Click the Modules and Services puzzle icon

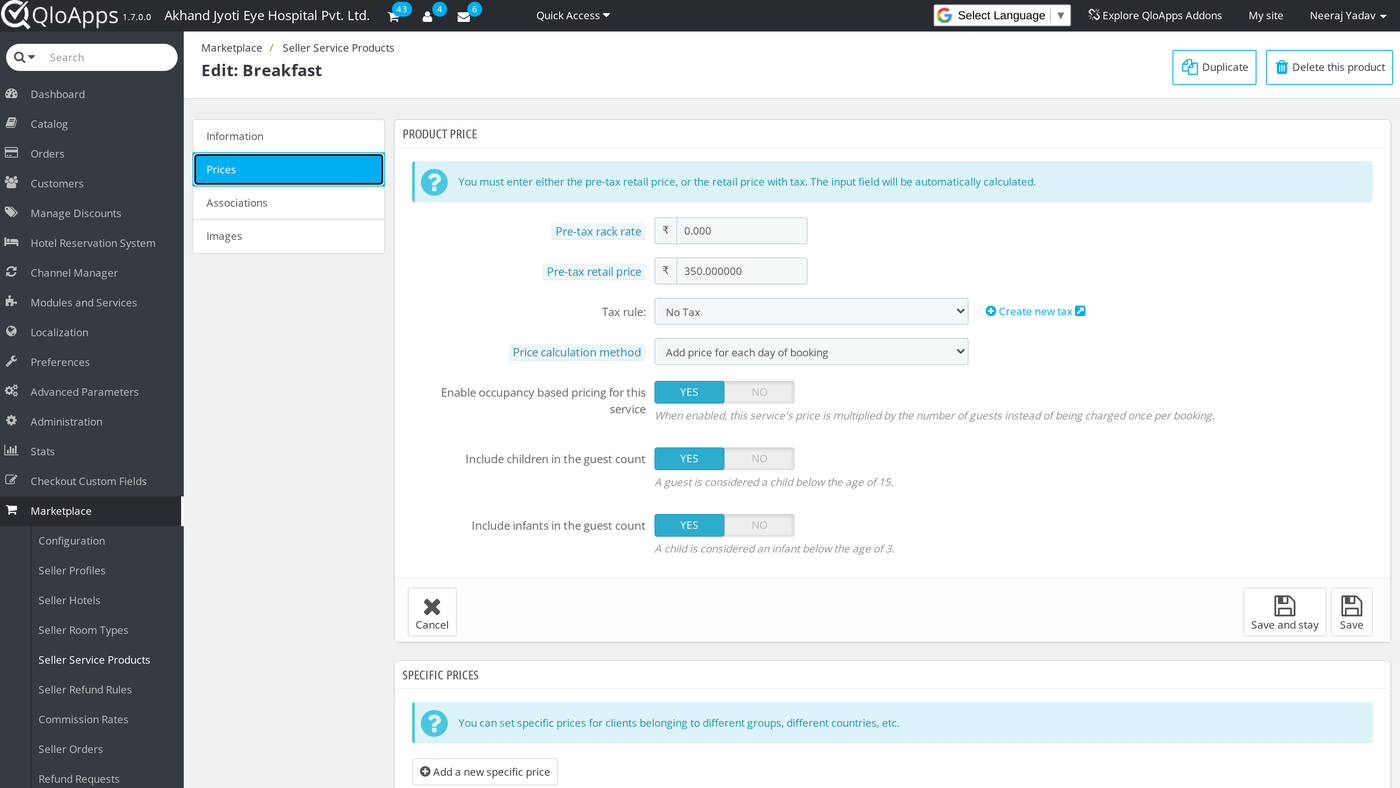pyautogui.click(x=12, y=302)
